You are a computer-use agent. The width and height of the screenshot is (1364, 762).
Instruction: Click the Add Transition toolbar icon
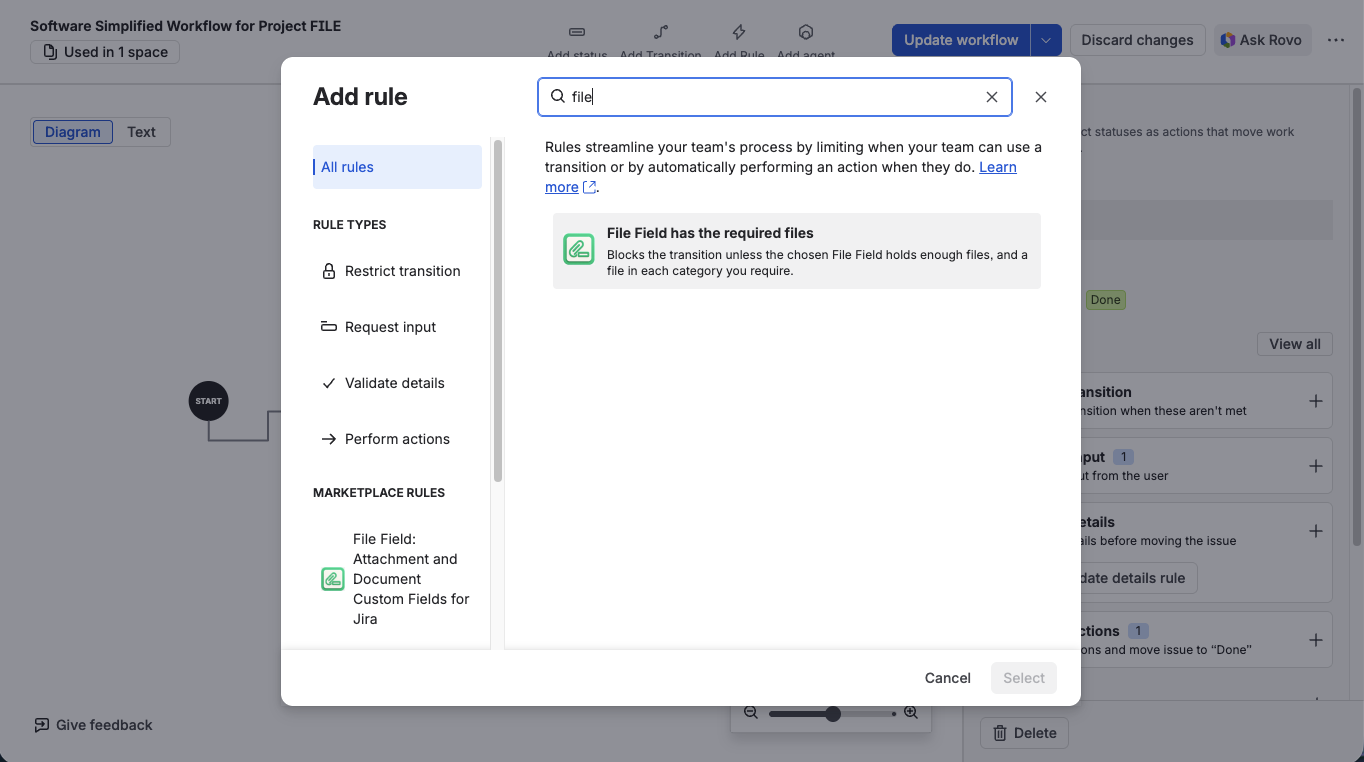(x=660, y=32)
